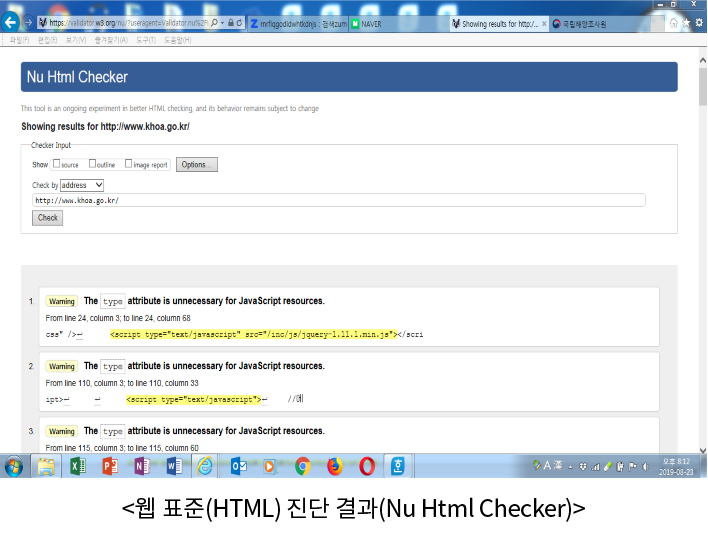The height and width of the screenshot is (542, 708).
Task: Open the 파일(F) menu
Action: [19, 40]
